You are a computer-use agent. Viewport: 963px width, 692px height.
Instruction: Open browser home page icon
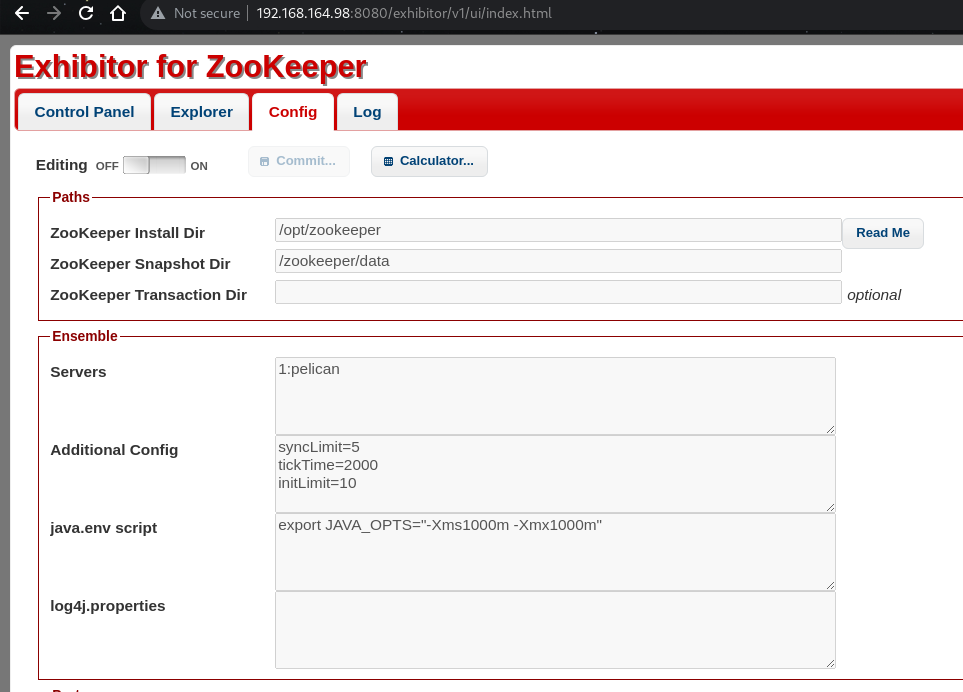click(118, 13)
